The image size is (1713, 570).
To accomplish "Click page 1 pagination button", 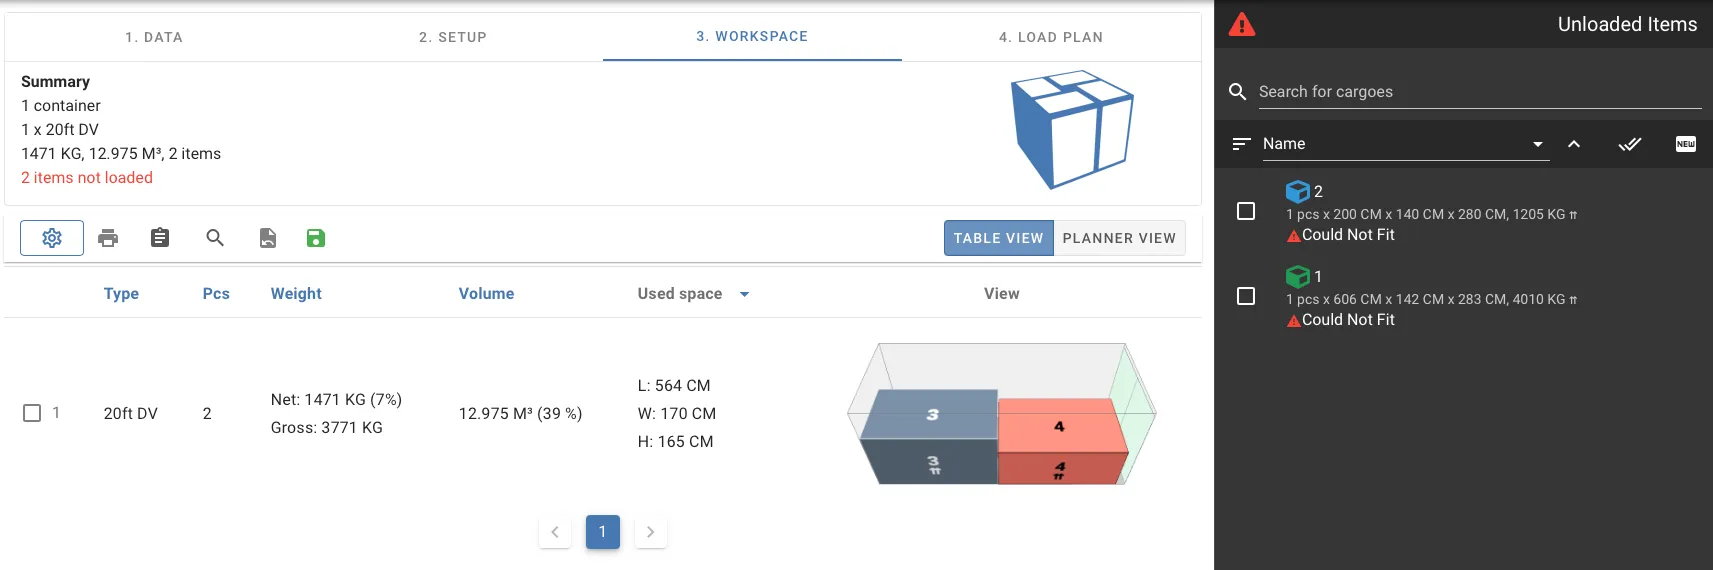I will pyautogui.click(x=602, y=532).
